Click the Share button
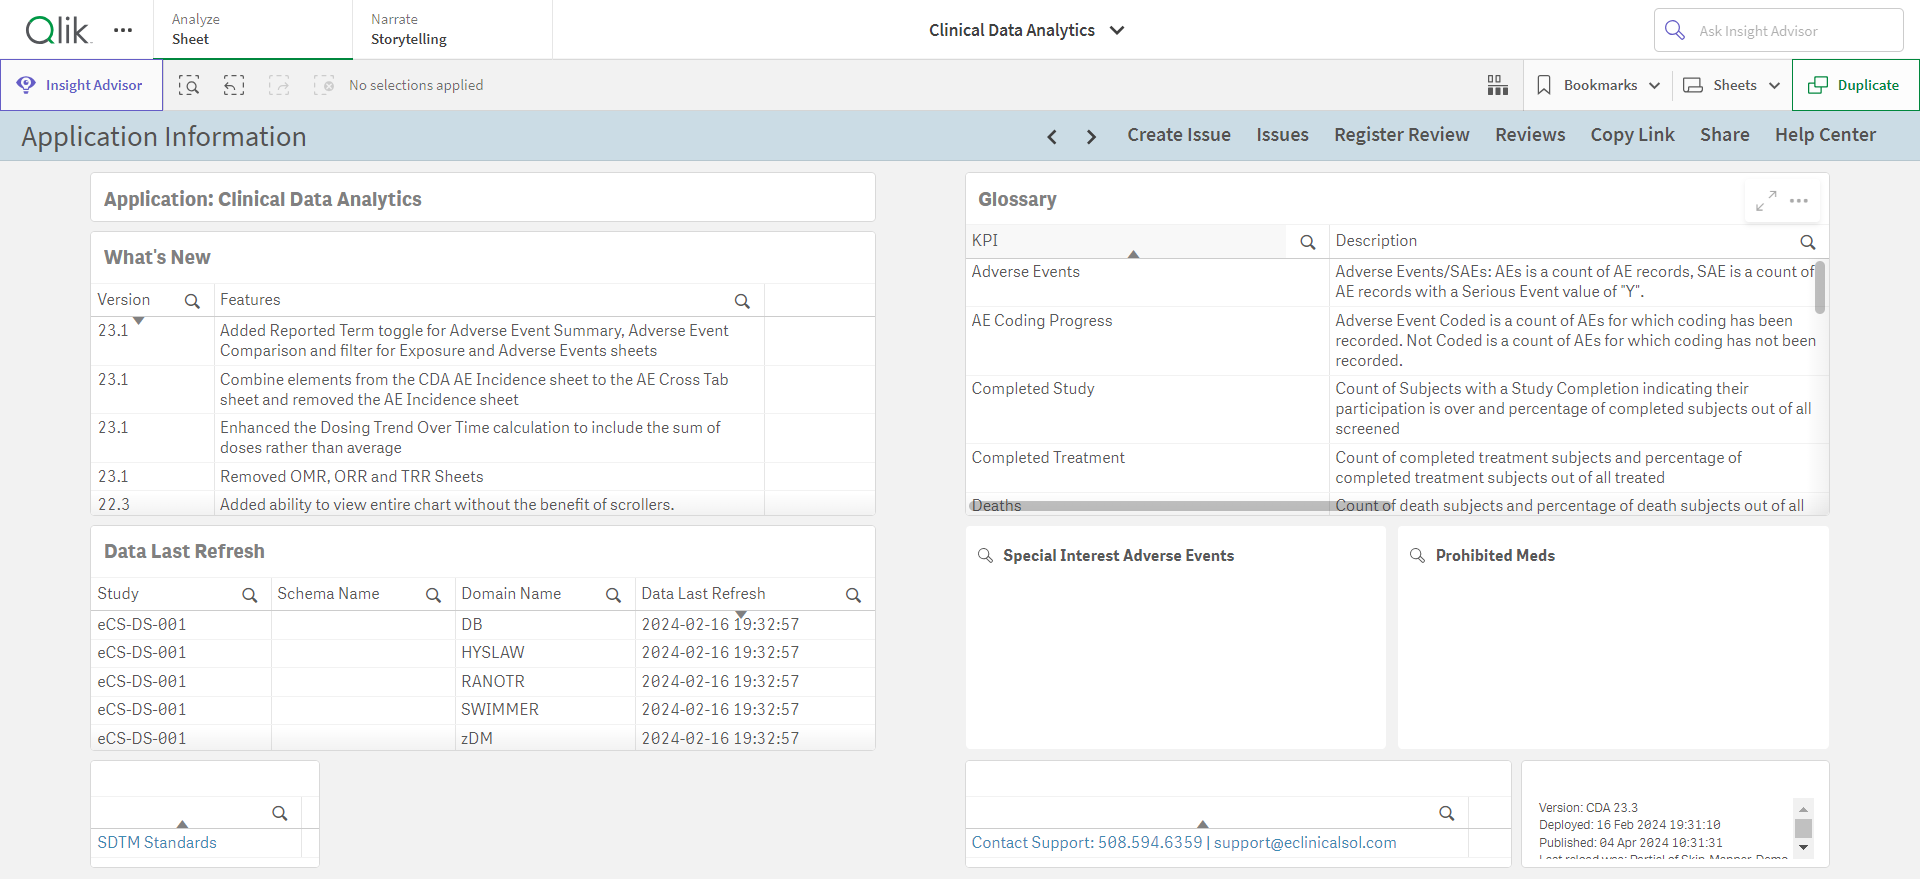 coord(1724,135)
